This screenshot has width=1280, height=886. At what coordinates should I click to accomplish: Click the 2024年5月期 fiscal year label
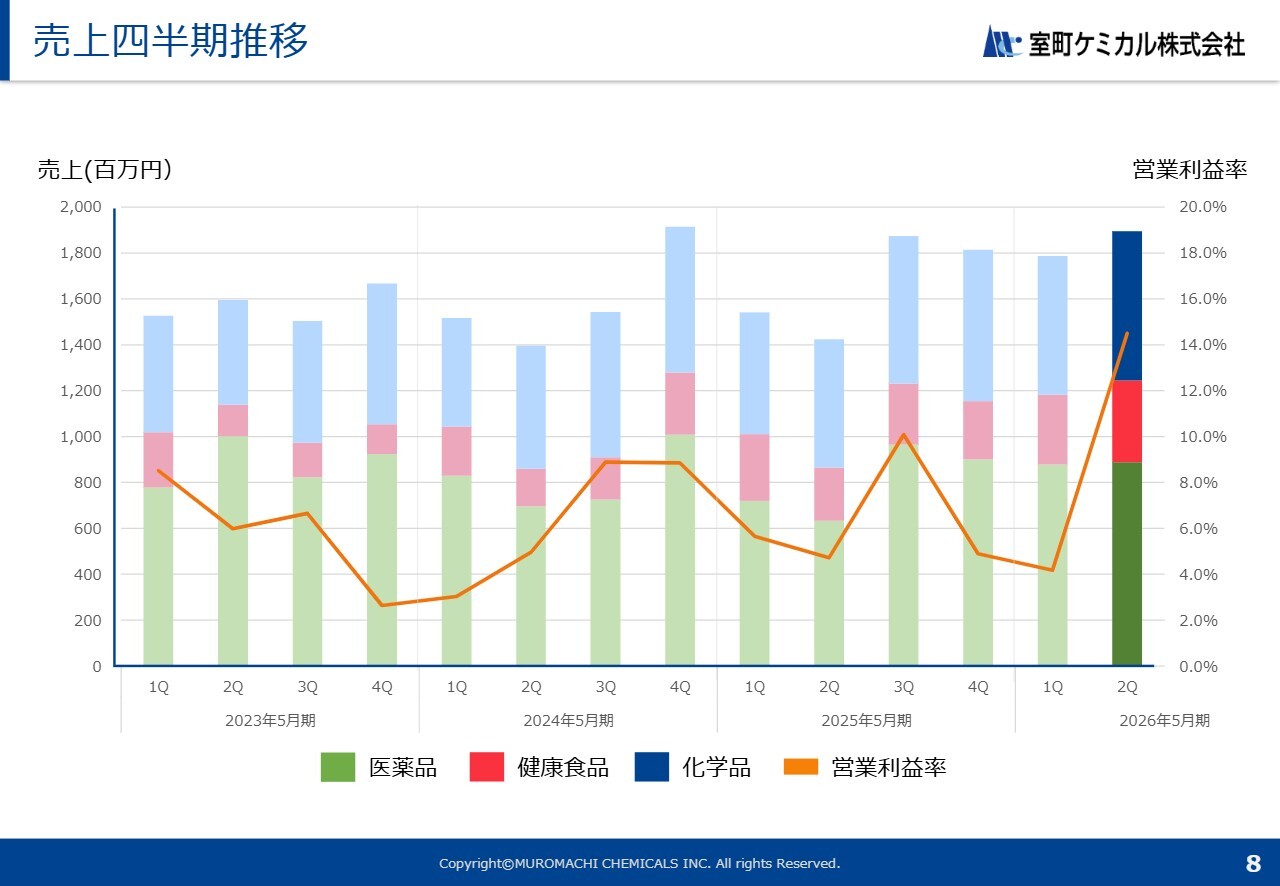(x=568, y=720)
